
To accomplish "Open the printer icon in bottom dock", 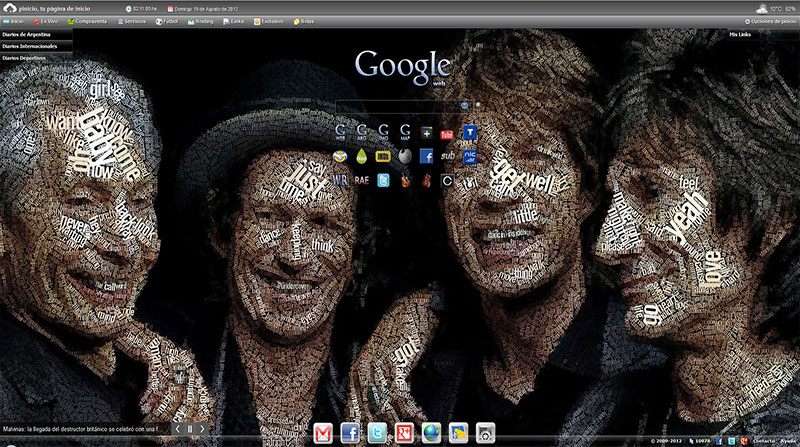I will (x=485, y=432).
